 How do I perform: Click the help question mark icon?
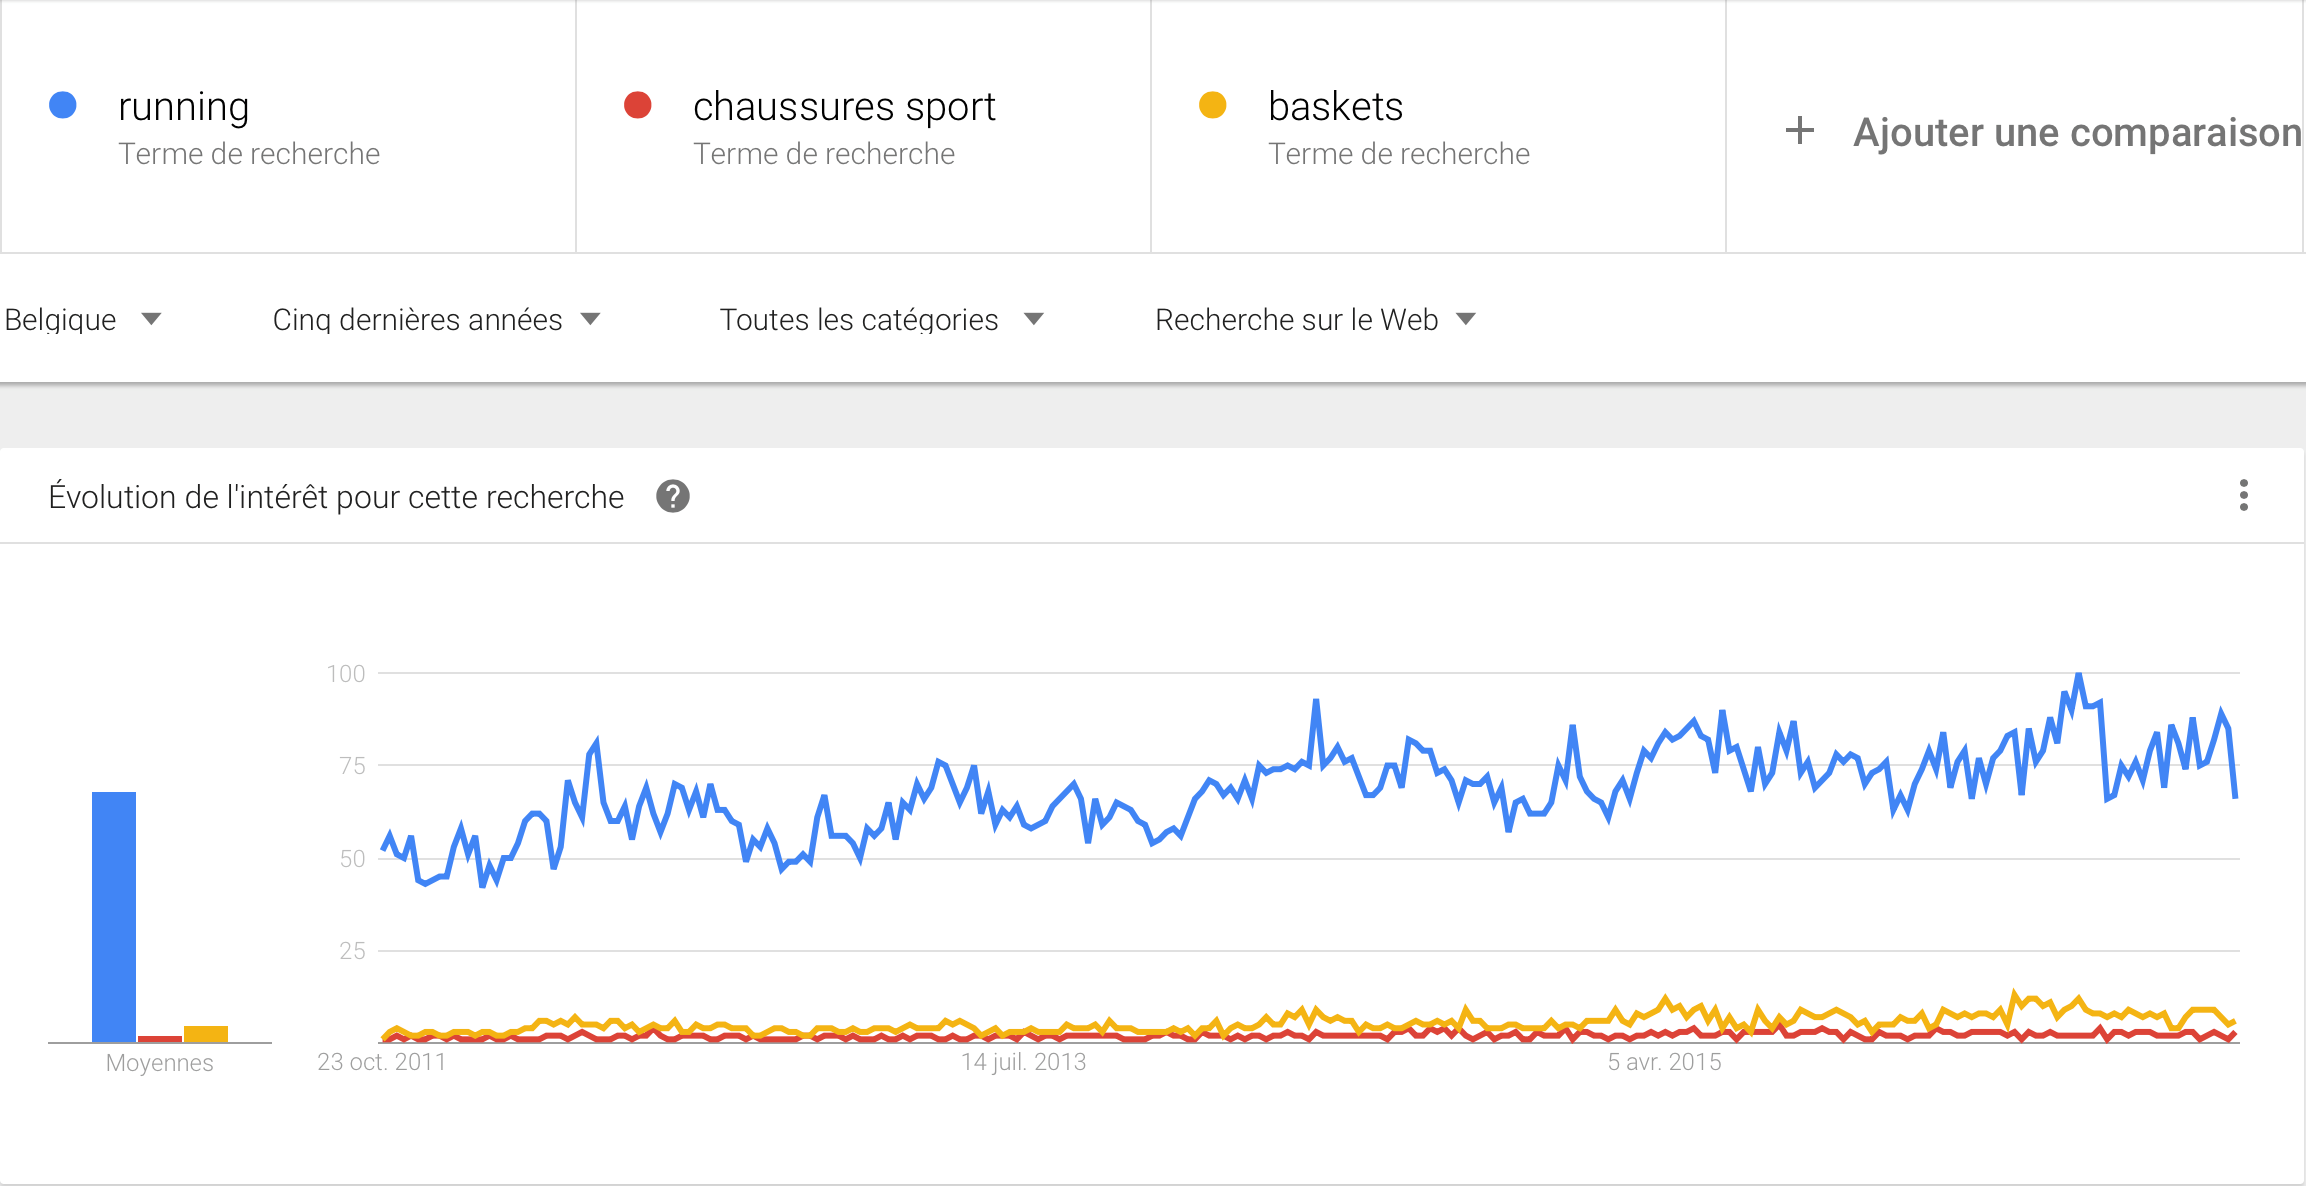click(x=673, y=496)
